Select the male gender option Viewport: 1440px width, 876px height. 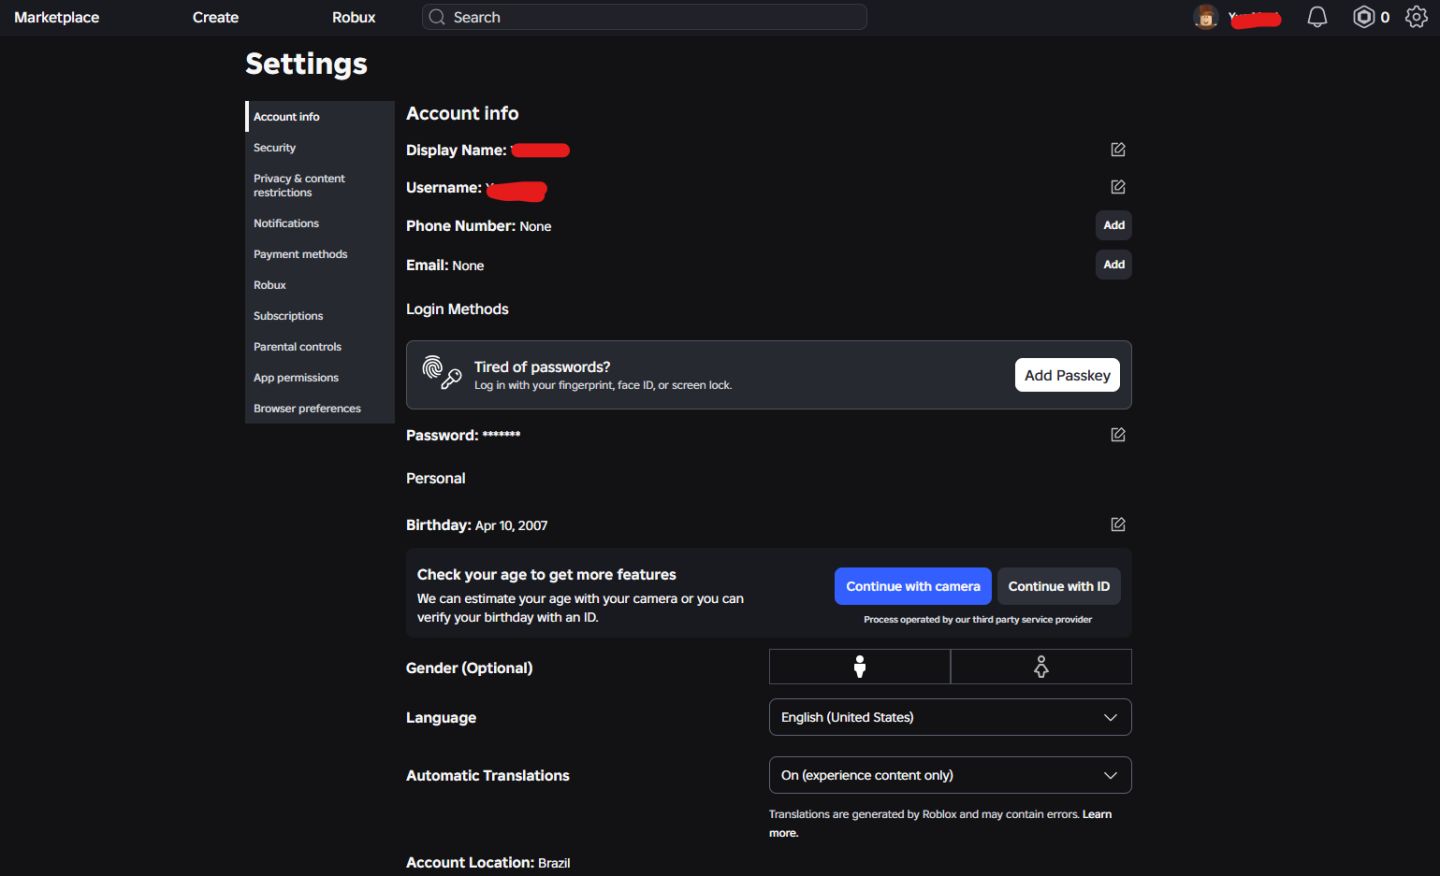[x=859, y=667]
